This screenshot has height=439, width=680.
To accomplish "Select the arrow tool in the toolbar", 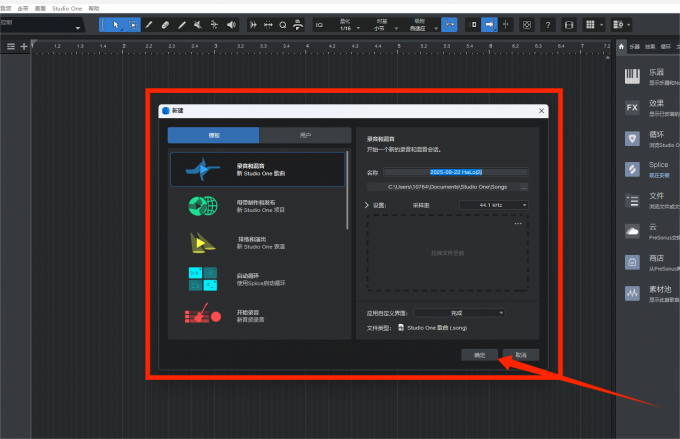I will point(116,24).
